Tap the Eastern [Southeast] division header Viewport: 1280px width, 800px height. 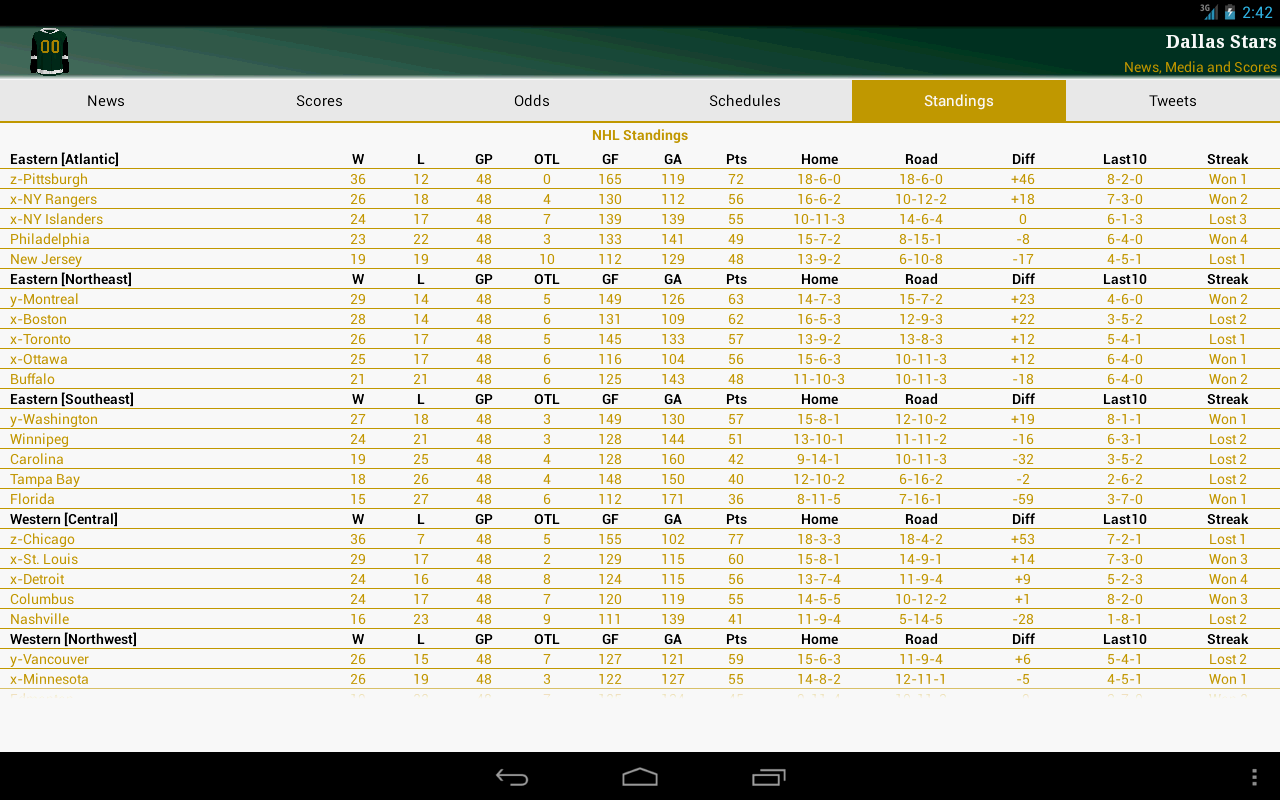click(72, 399)
